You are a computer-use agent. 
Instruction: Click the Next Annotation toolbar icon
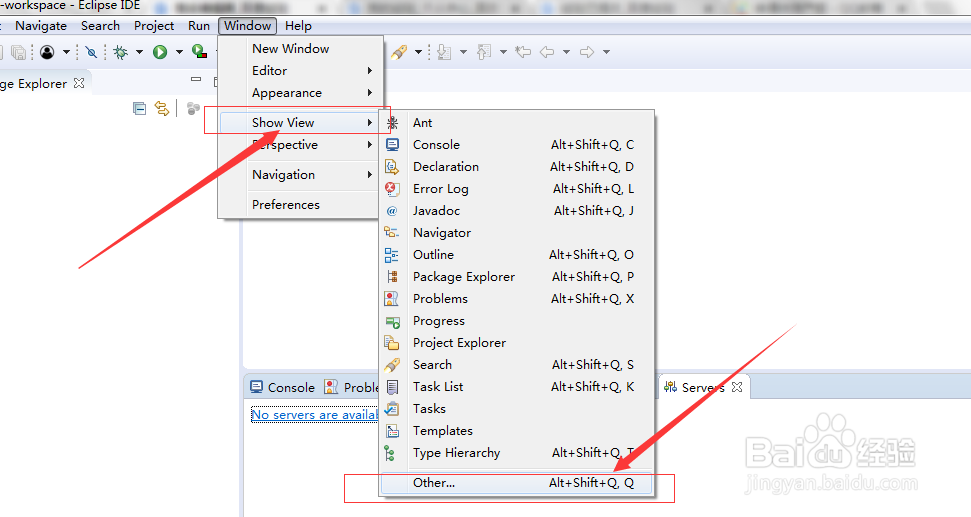coord(444,52)
